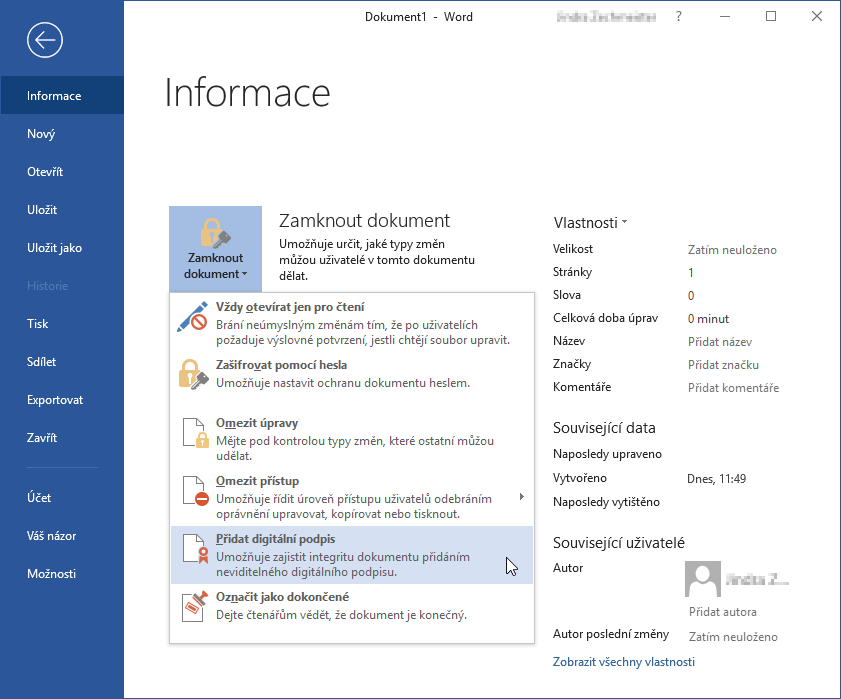841x699 pixels.
Task: Click the 'Naposledy vytištěno' label
Action: (x=606, y=502)
